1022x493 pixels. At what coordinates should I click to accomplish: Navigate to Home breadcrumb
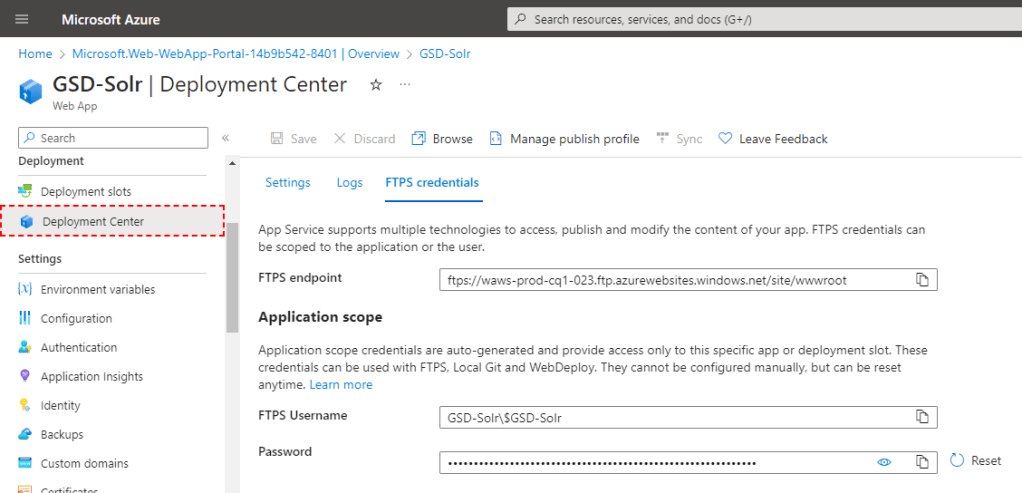pos(35,54)
